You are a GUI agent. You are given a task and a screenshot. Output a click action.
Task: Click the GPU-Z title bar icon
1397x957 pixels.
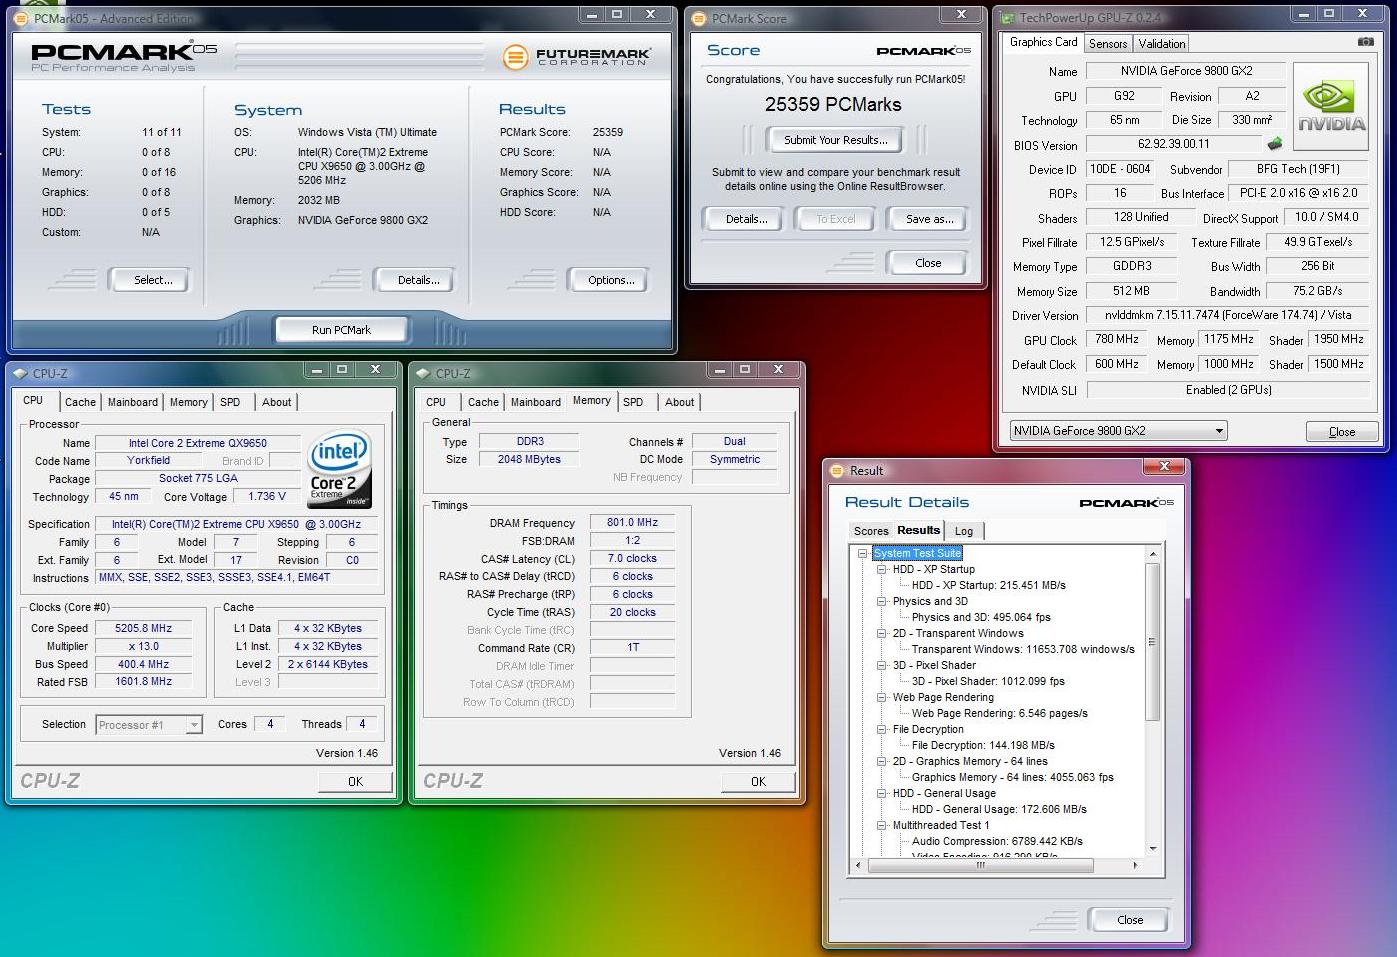click(x=1008, y=18)
